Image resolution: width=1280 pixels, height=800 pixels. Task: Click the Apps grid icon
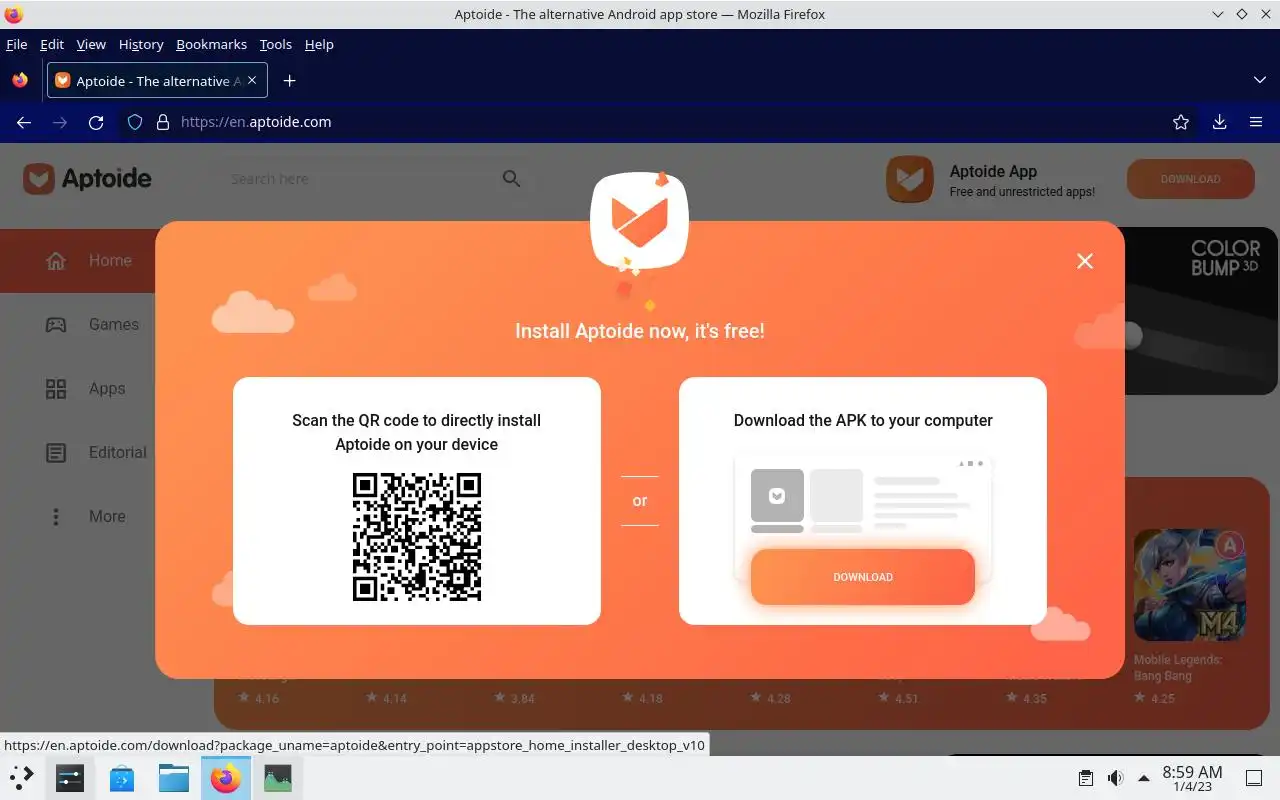click(56, 389)
